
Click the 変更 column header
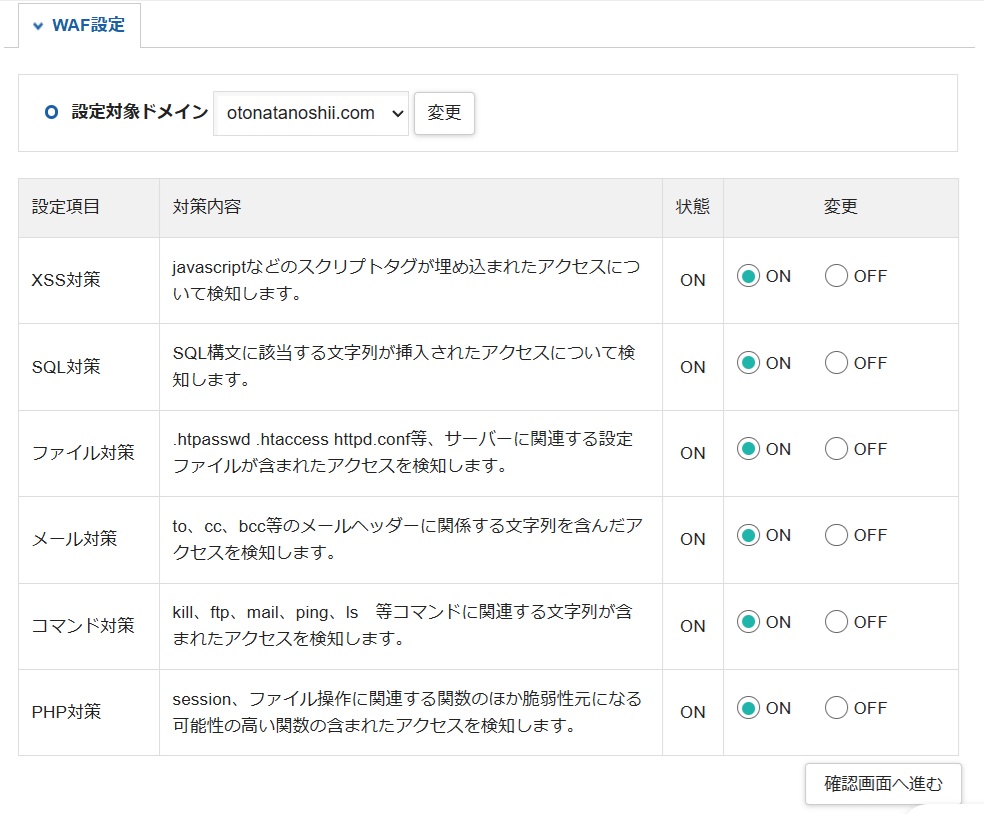(840, 207)
